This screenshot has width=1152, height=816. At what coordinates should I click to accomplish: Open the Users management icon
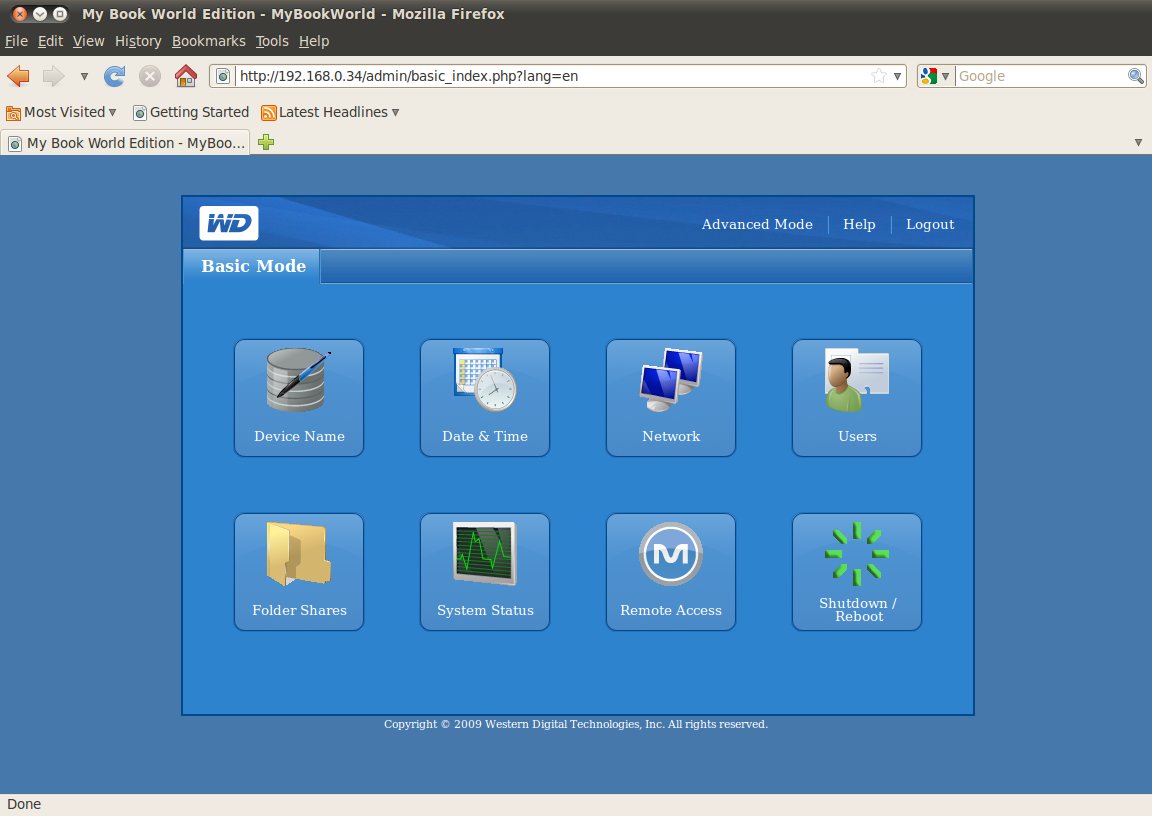[x=856, y=397]
